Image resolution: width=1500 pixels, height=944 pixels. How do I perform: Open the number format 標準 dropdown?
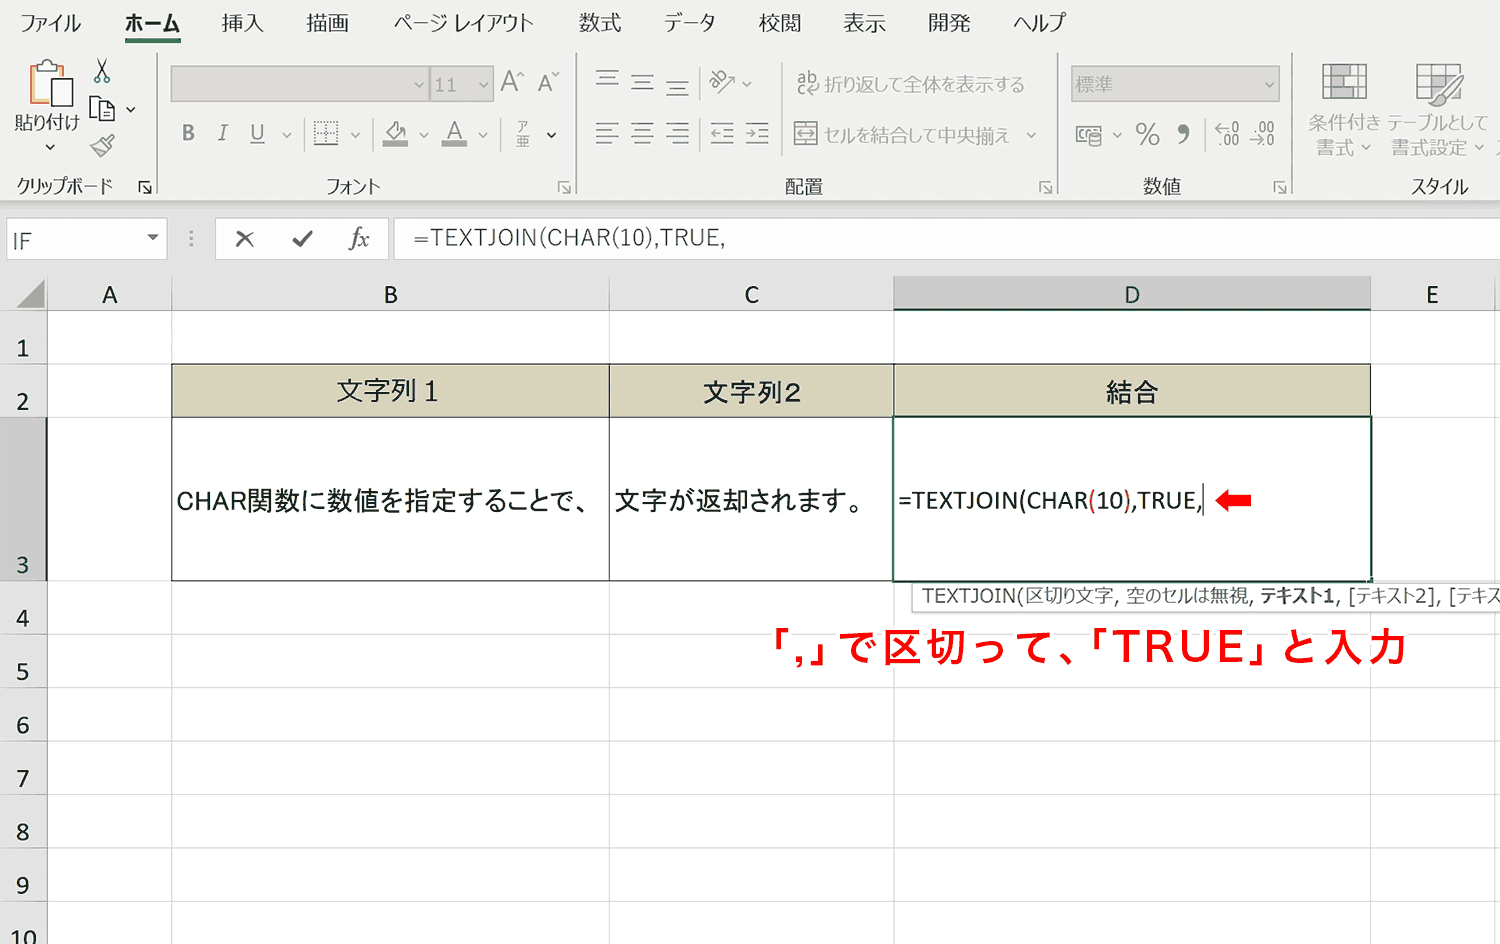click(x=1270, y=85)
